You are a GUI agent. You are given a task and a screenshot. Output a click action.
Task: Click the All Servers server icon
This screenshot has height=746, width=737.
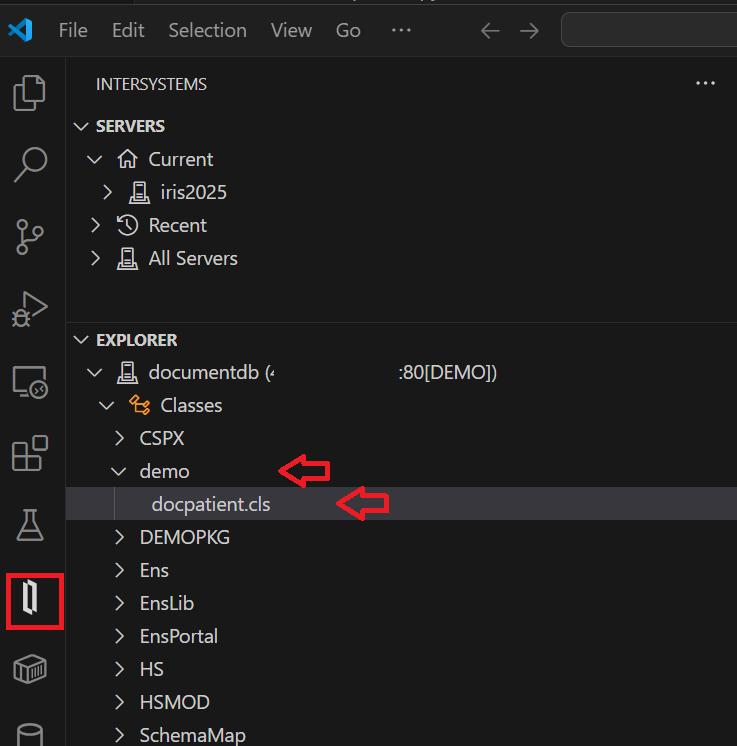pos(128,258)
